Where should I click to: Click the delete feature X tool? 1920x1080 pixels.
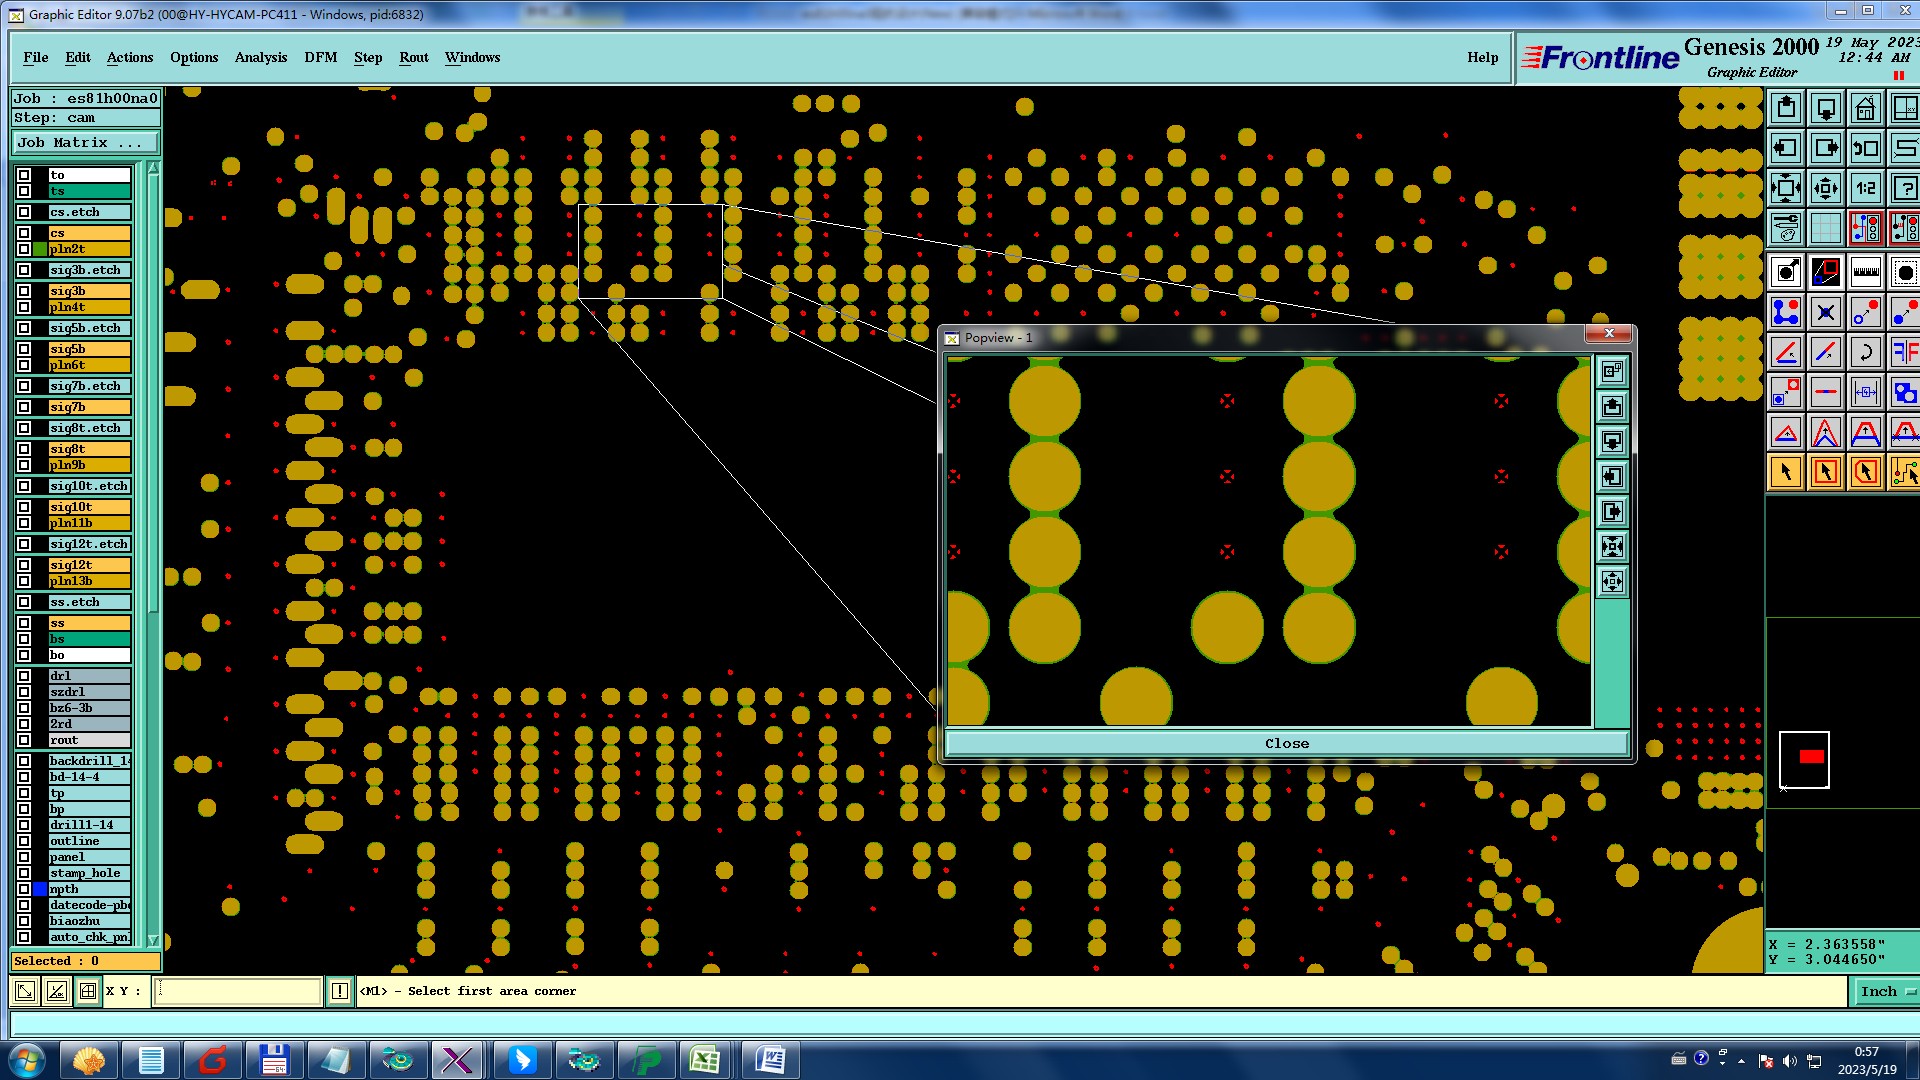[1825, 312]
